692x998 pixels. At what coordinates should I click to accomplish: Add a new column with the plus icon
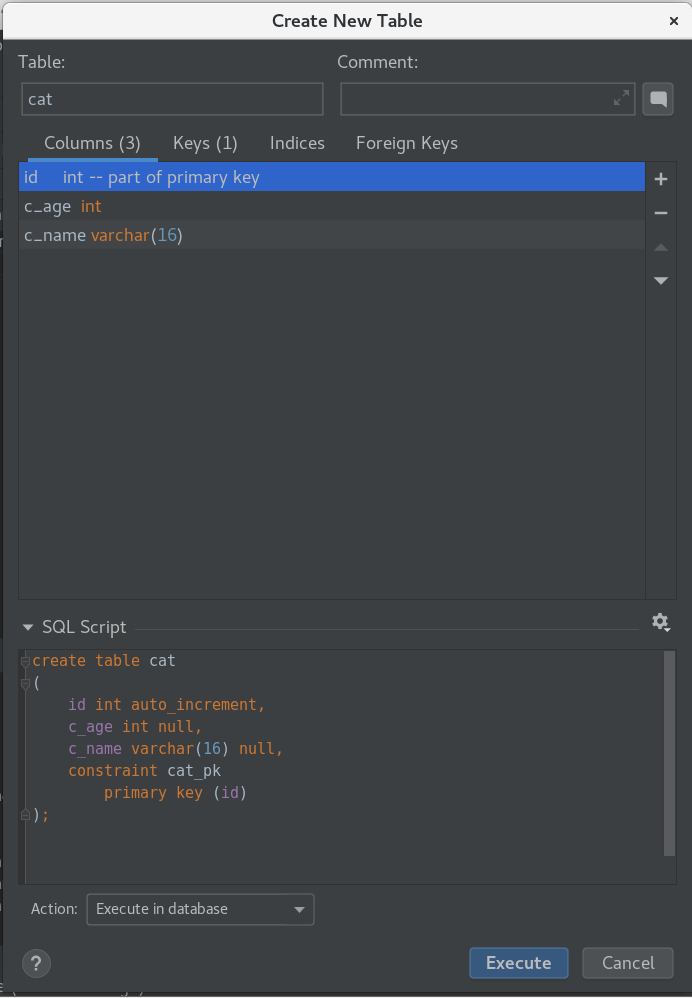tap(660, 178)
